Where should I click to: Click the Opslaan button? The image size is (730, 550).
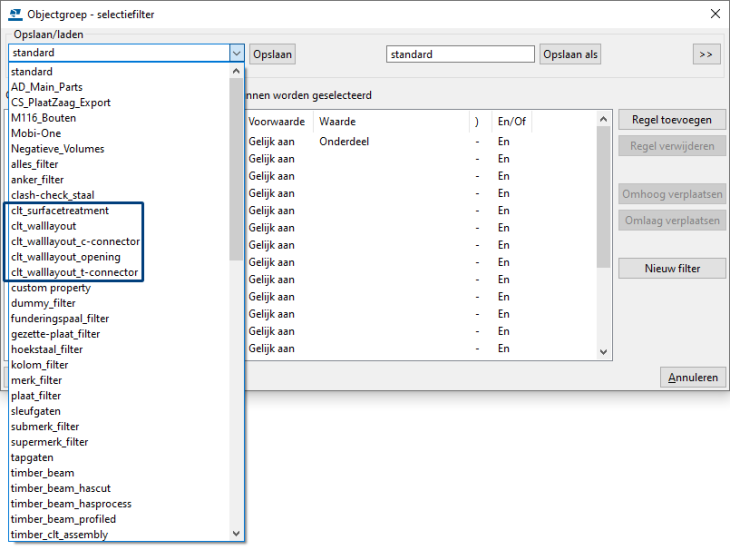[272, 54]
